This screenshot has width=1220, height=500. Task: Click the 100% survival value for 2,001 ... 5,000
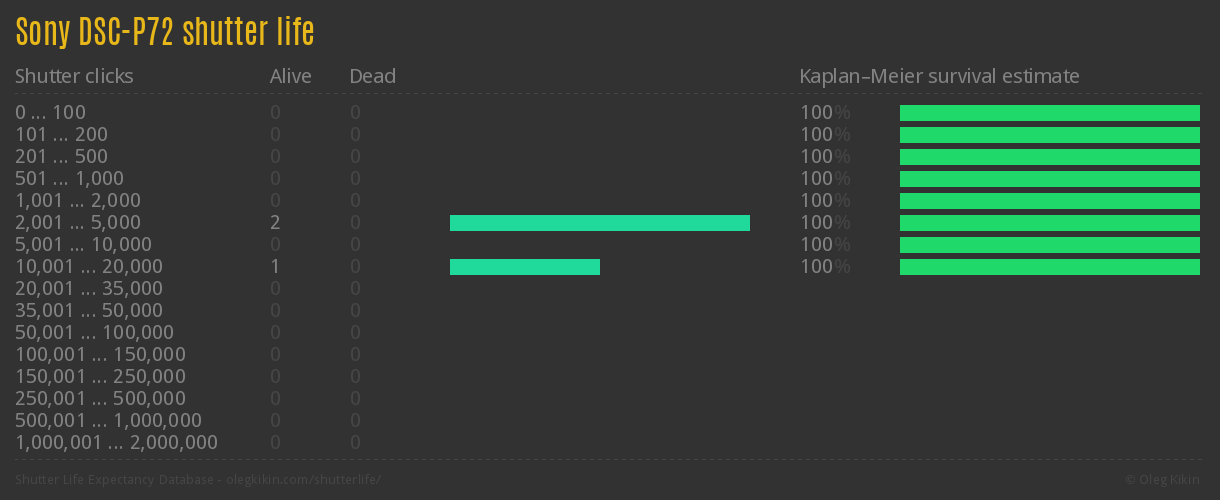pyautogui.click(x=824, y=223)
